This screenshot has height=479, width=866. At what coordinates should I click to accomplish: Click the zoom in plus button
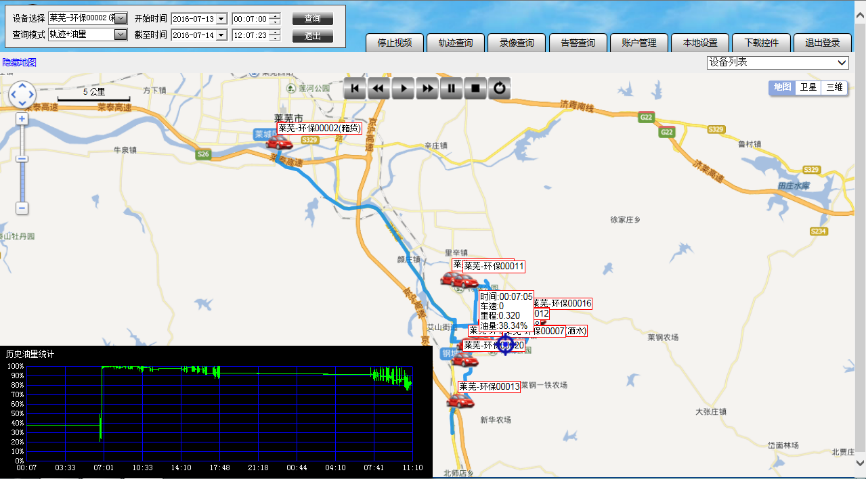pos(21,119)
